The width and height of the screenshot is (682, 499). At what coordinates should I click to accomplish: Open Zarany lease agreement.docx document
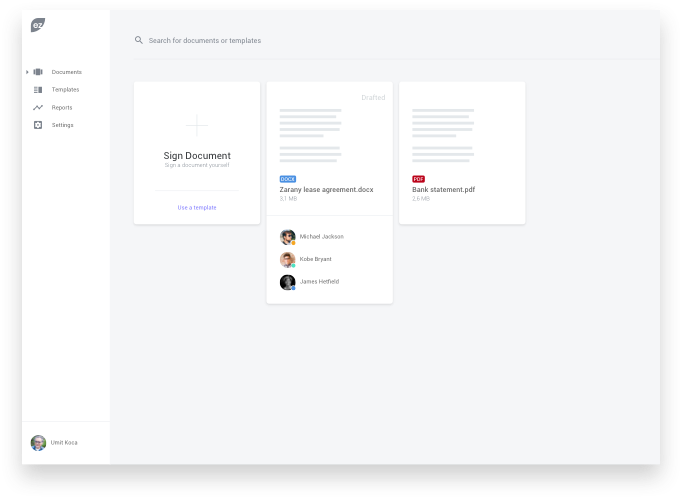[325, 188]
